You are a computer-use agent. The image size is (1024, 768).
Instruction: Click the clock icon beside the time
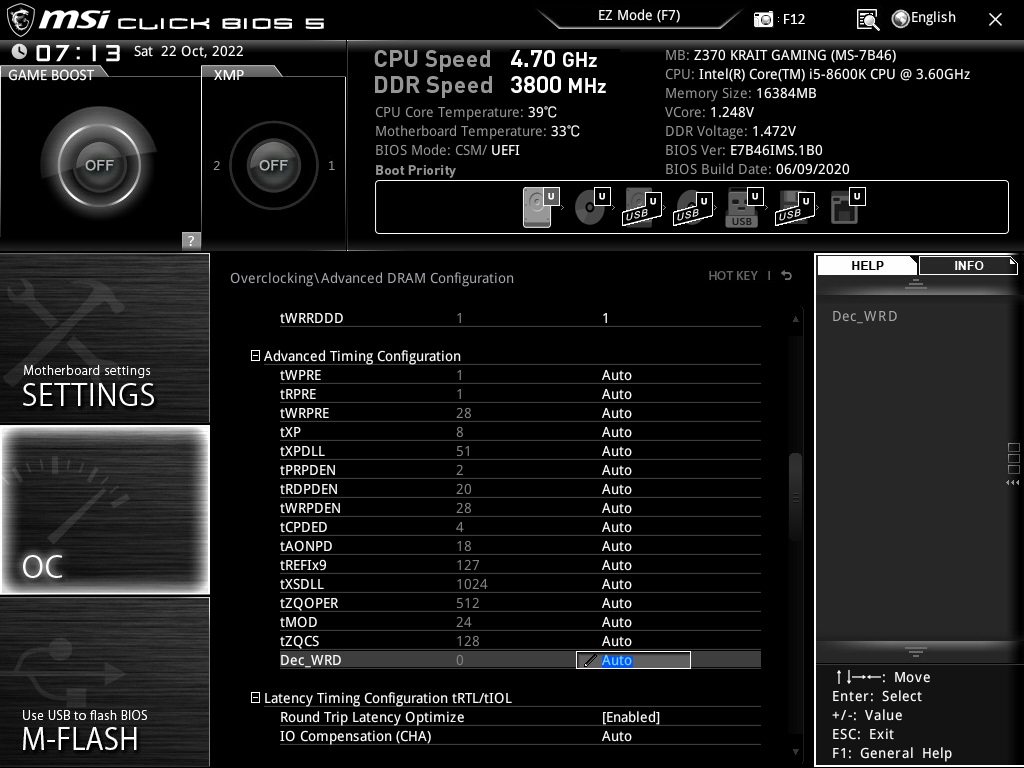pyautogui.click(x=19, y=51)
